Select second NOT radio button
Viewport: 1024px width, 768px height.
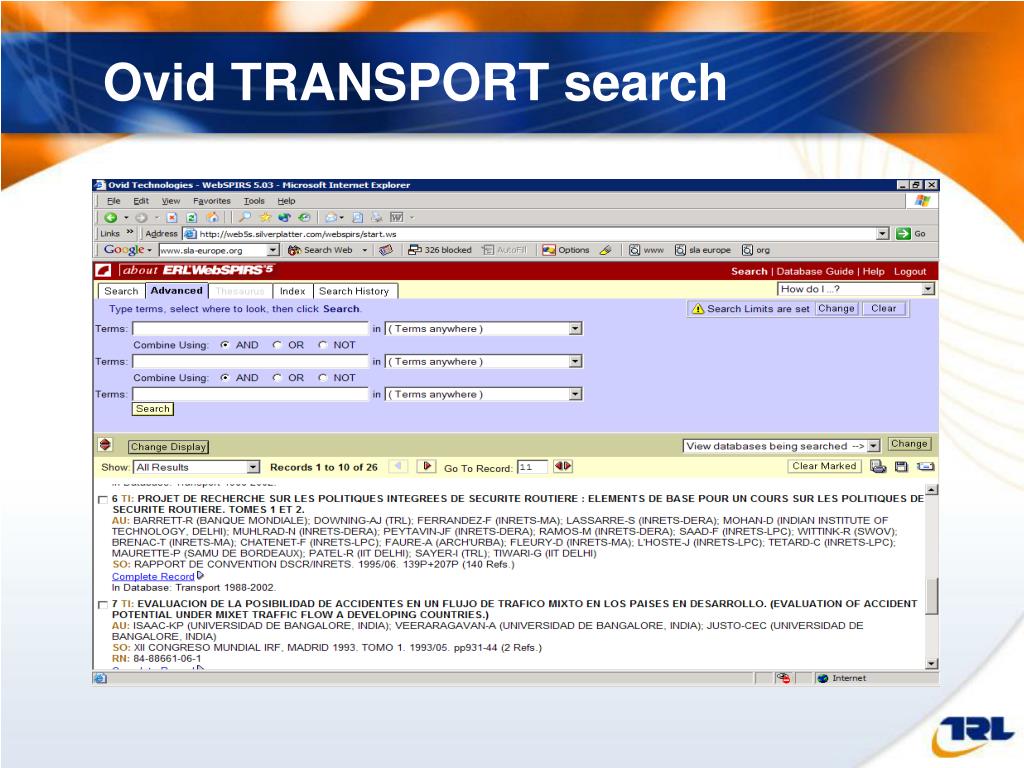click(x=323, y=377)
